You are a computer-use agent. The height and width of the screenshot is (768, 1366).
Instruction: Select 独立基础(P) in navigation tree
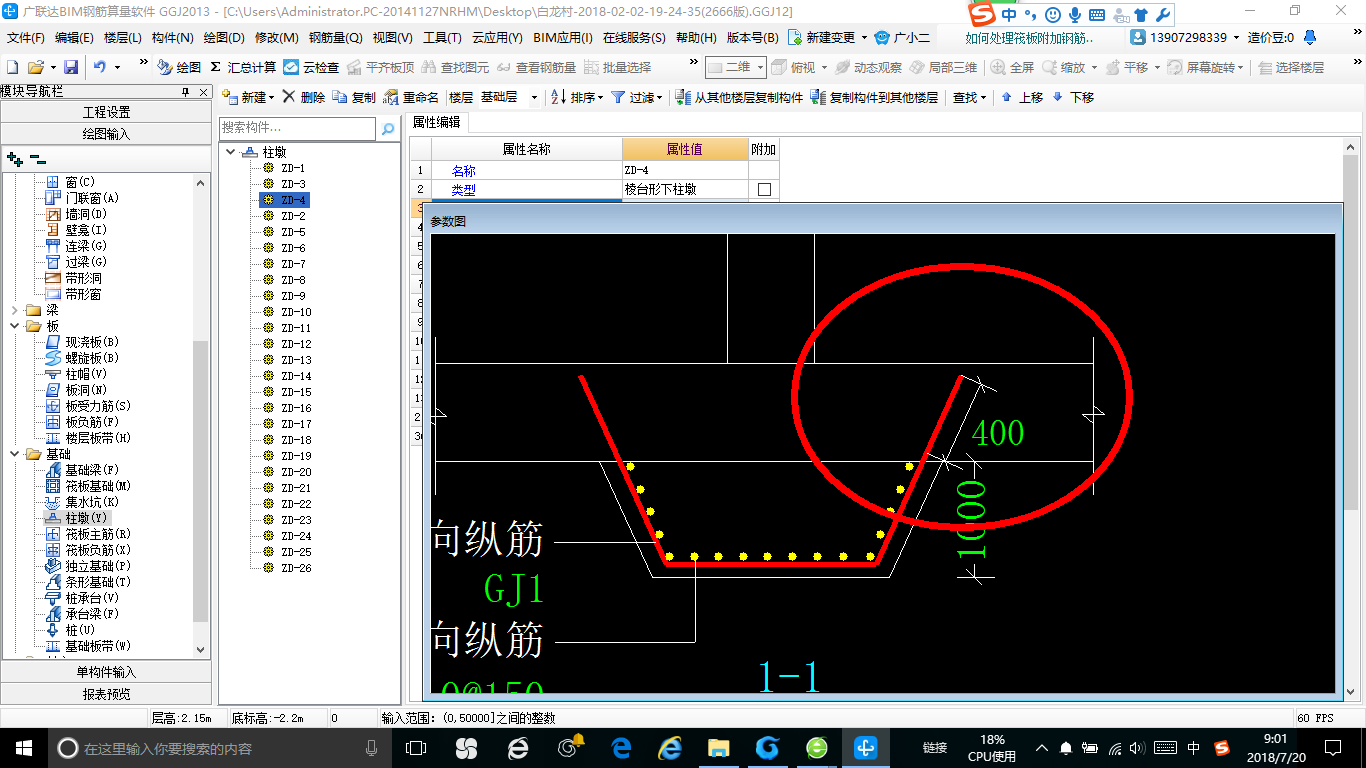tap(88, 566)
